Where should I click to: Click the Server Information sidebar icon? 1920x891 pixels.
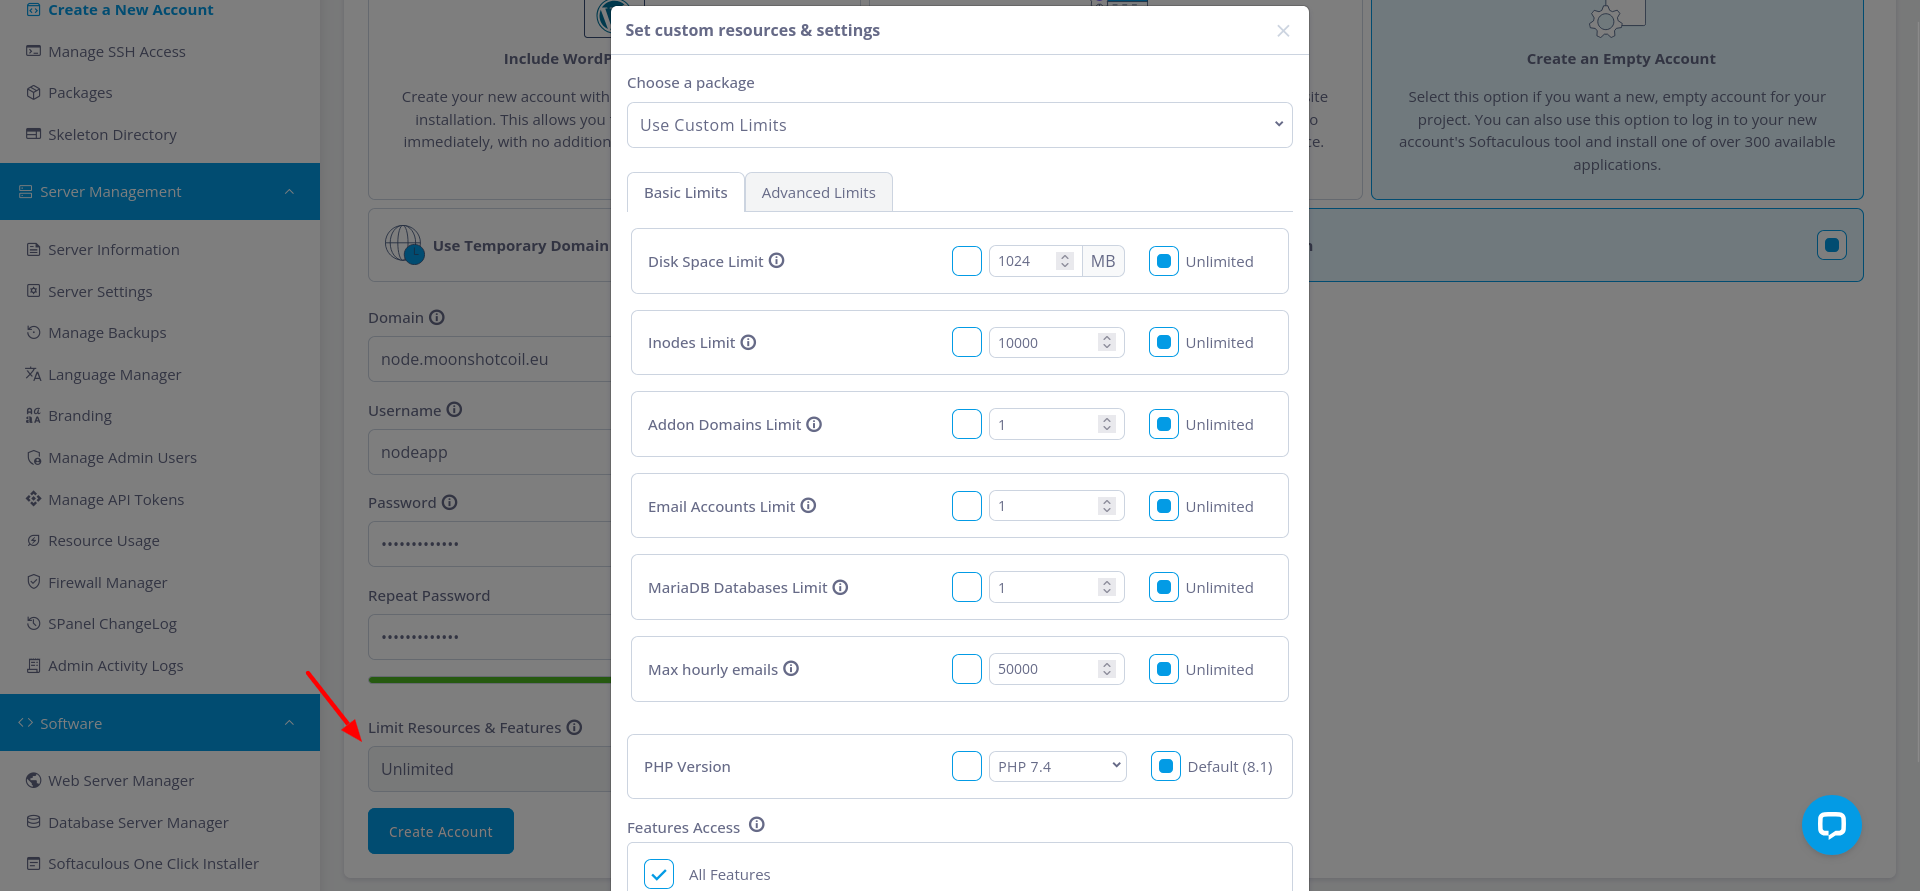point(34,249)
